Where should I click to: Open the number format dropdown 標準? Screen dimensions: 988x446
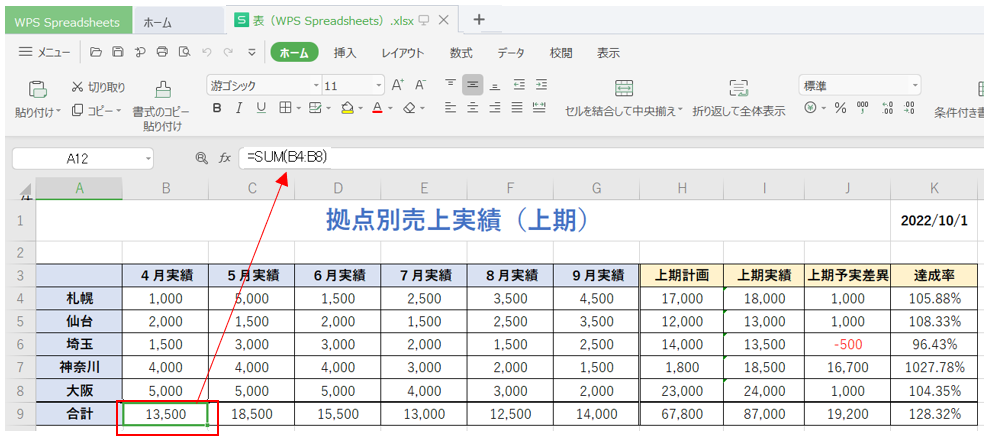pos(913,86)
